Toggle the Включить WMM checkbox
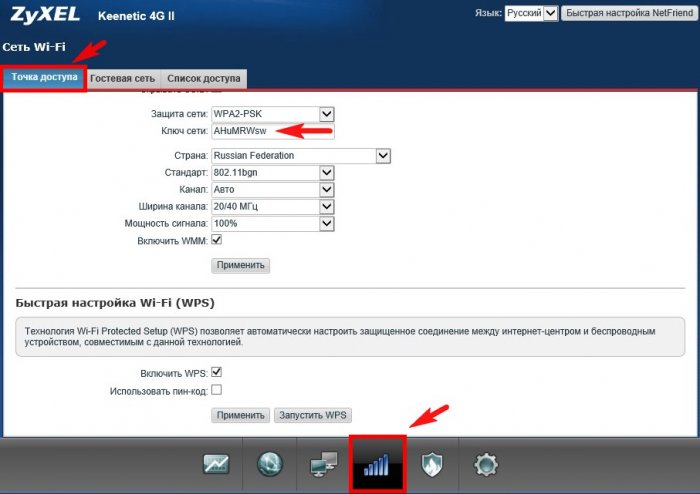This screenshot has width=700, height=494. (x=217, y=240)
